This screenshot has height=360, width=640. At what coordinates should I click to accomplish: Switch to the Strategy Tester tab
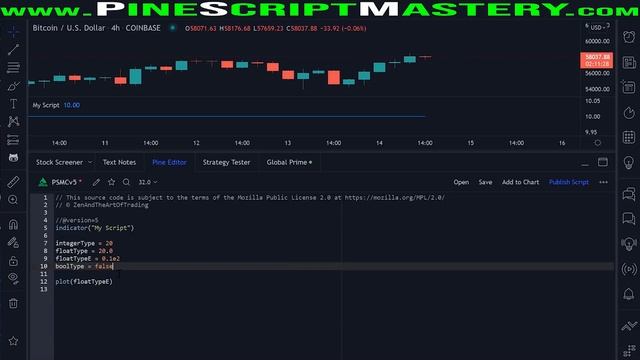coord(226,162)
